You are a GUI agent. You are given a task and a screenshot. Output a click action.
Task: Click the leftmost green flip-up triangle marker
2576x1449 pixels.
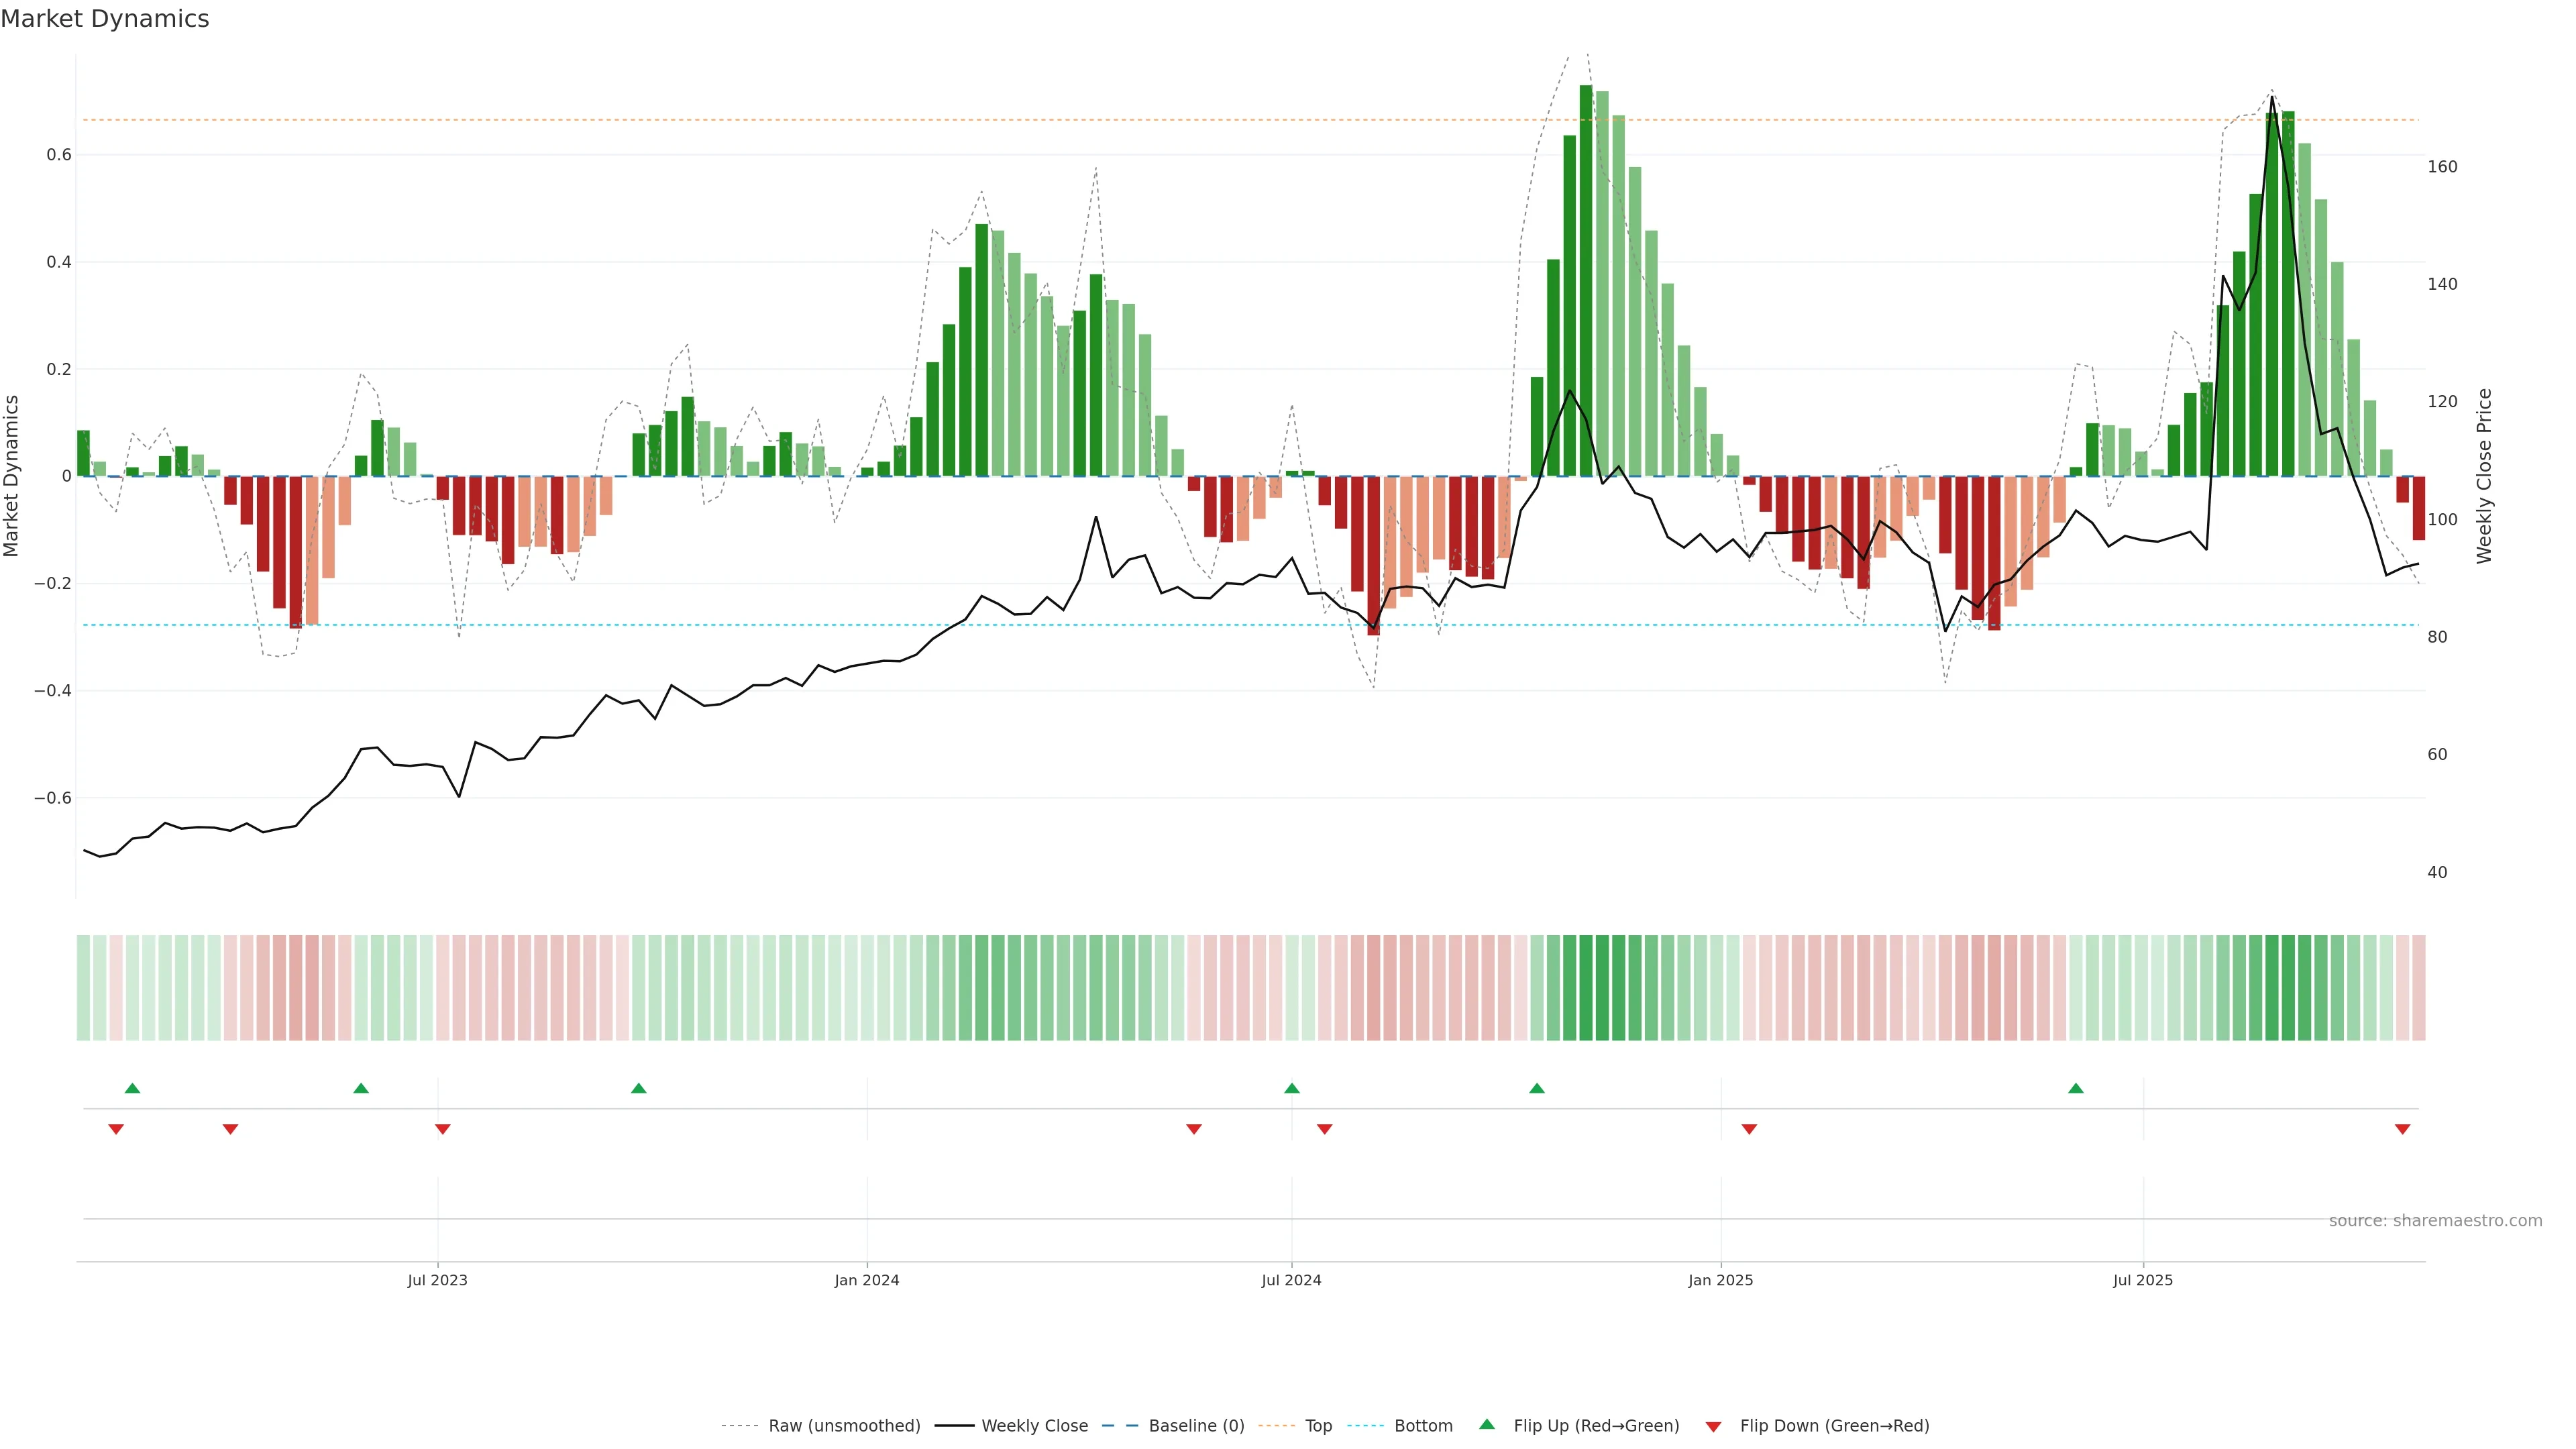pos(132,1088)
